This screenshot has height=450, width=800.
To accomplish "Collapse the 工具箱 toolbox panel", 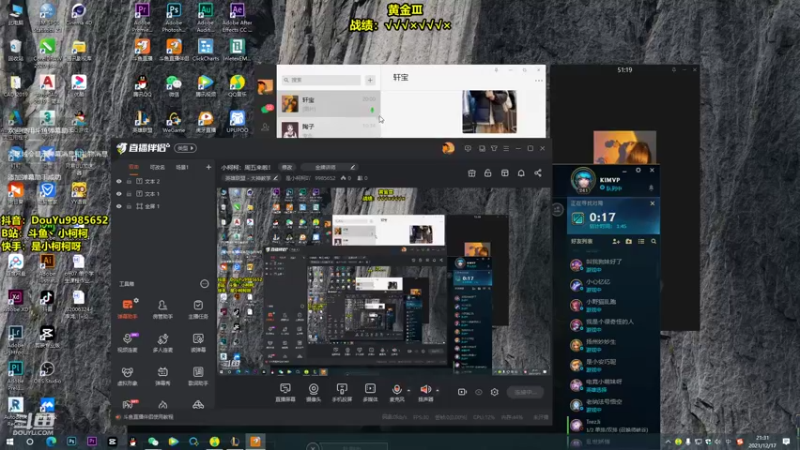I will pyautogui.click(x=204, y=284).
